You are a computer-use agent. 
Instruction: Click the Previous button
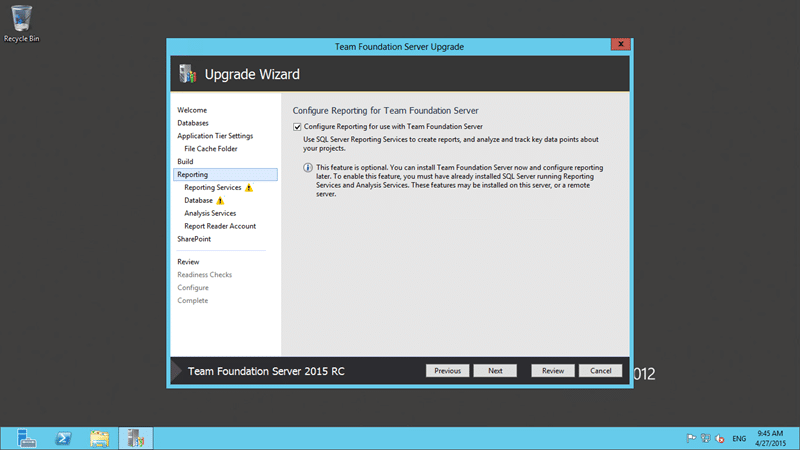(x=447, y=371)
